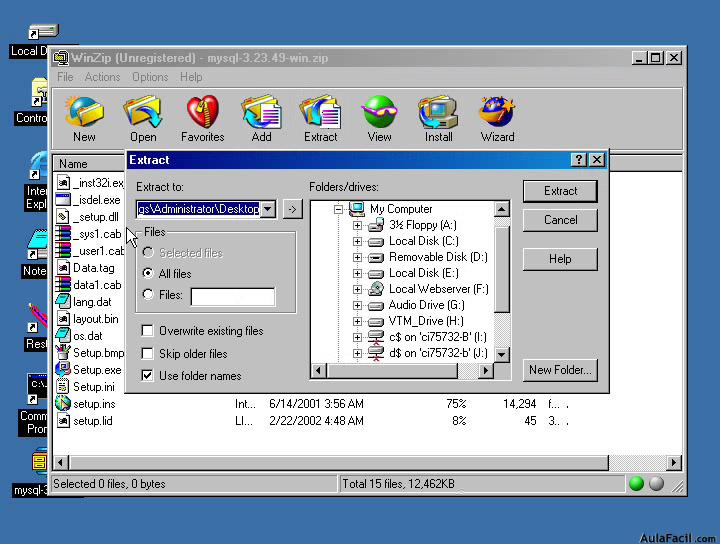Select the Removable Disk (D:) drive icon
The width and height of the screenshot is (720, 544).
(x=376, y=258)
